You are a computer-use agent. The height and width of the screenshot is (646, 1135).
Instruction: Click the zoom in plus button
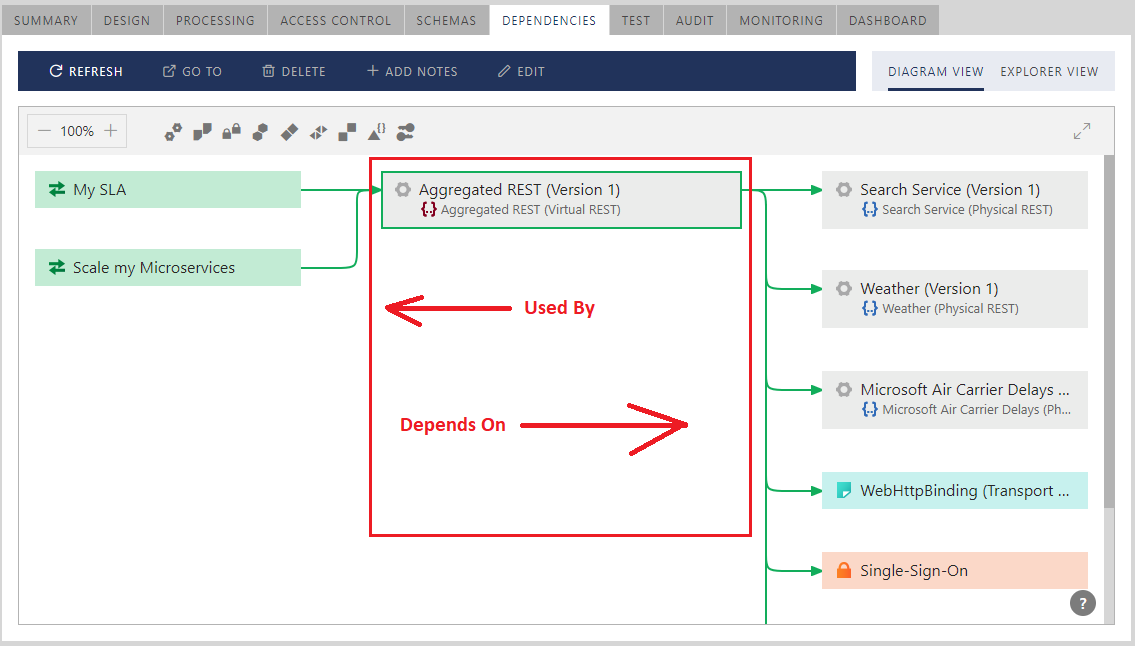(x=111, y=131)
